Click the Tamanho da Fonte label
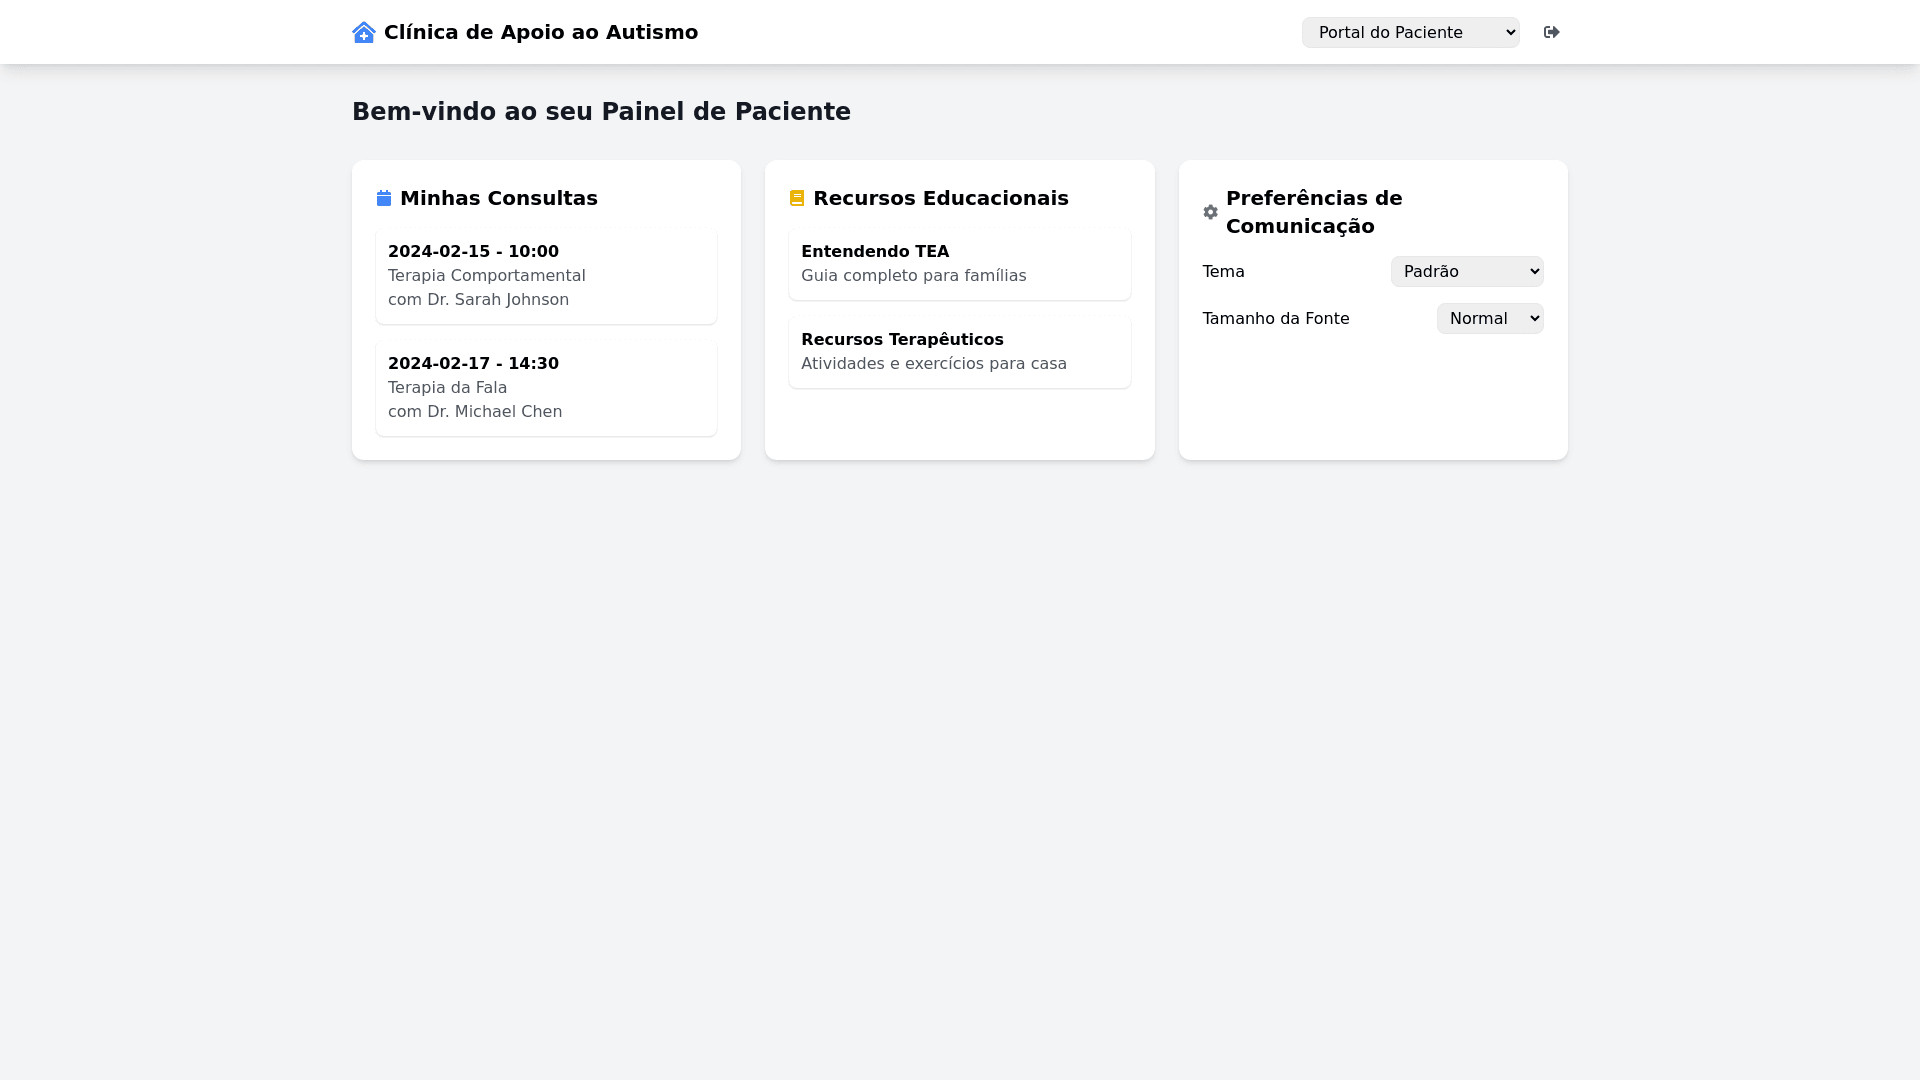Image resolution: width=1920 pixels, height=1080 pixels. click(x=1275, y=318)
